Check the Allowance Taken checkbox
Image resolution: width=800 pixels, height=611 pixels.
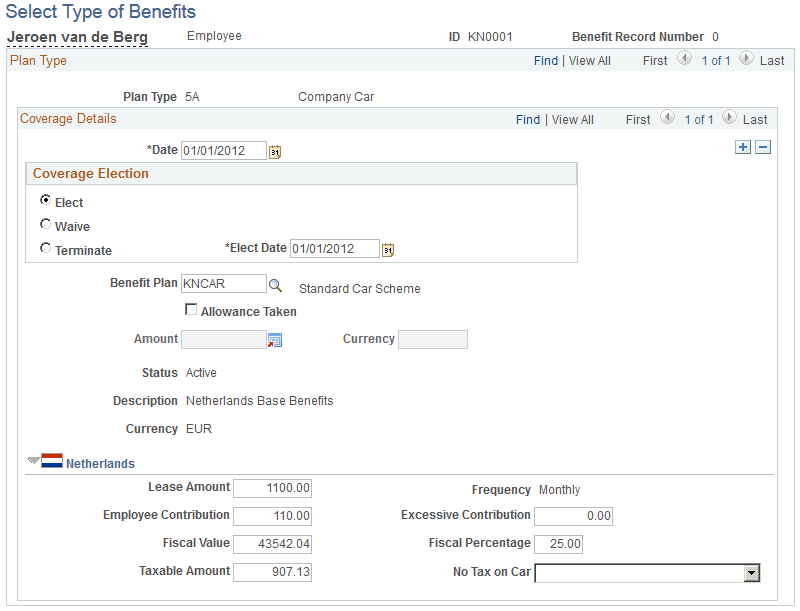[x=191, y=309]
